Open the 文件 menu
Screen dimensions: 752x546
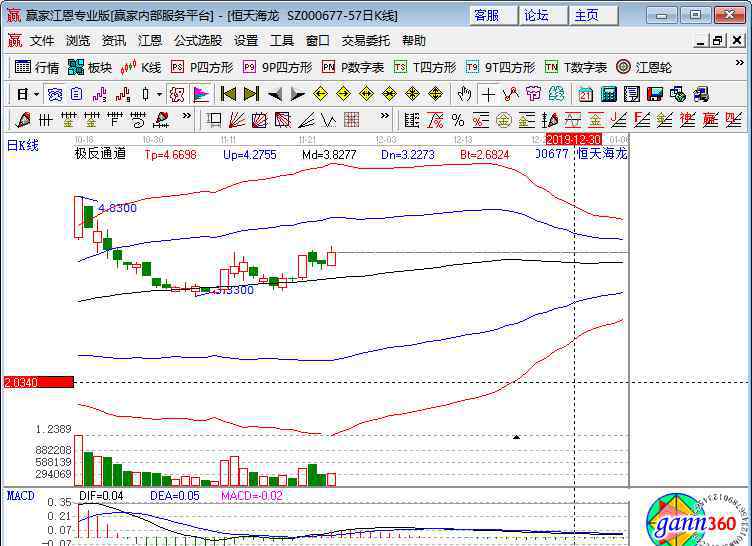point(41,41)
